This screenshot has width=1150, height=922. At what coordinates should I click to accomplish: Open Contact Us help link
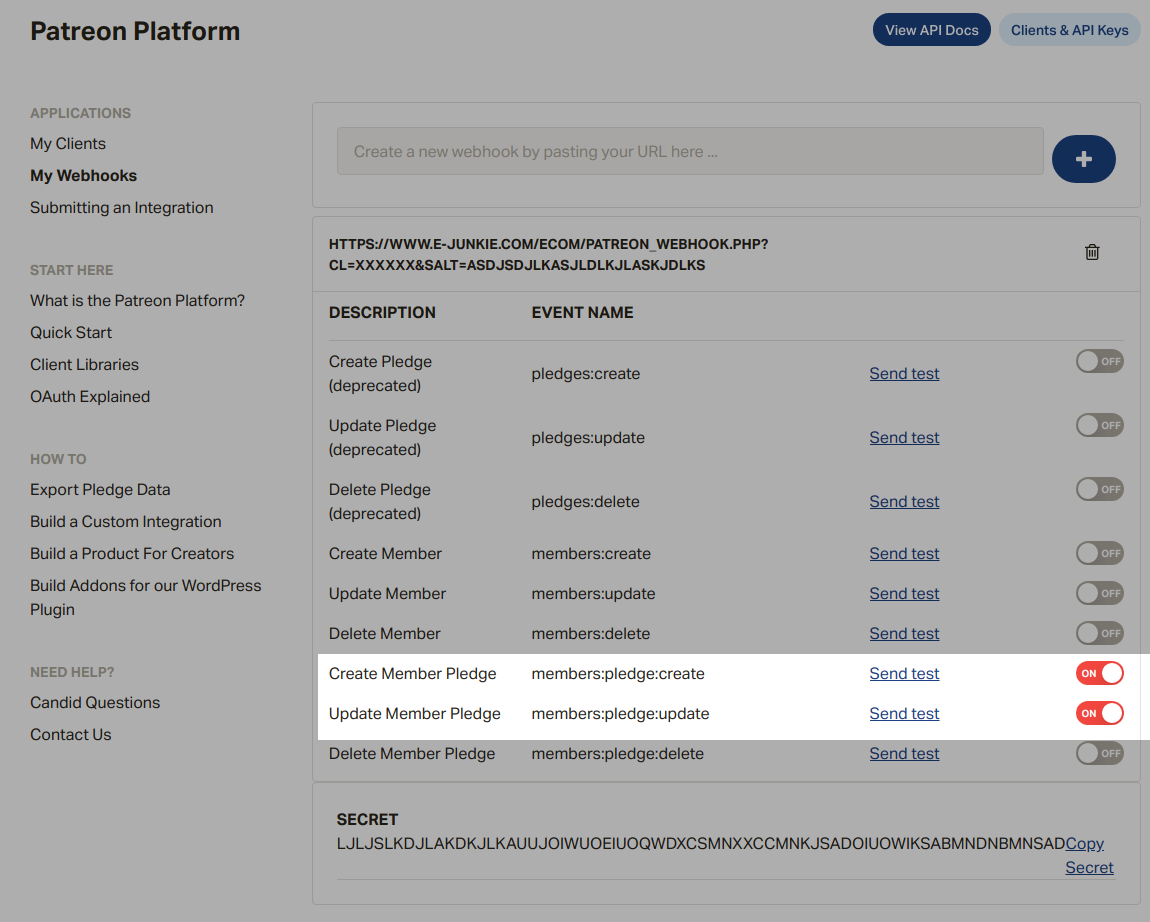71,735
